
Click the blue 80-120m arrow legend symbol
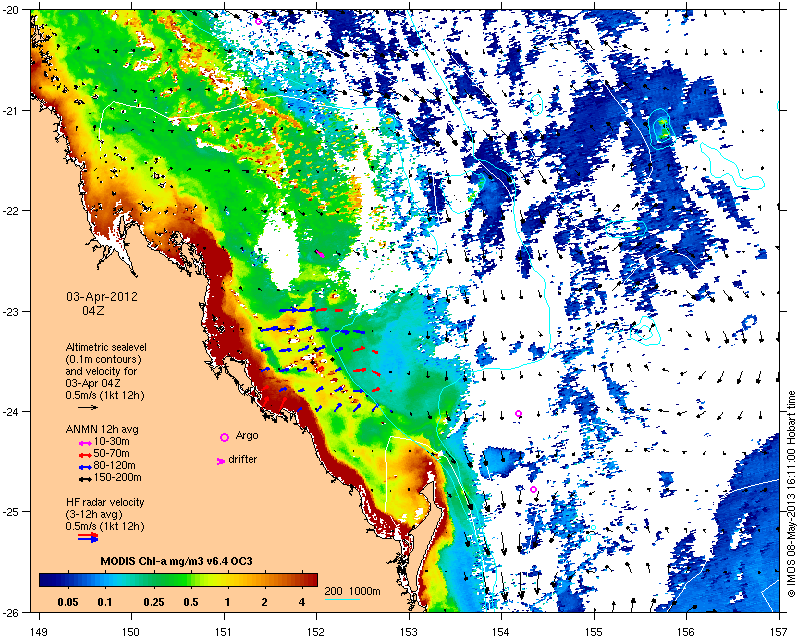85,466
